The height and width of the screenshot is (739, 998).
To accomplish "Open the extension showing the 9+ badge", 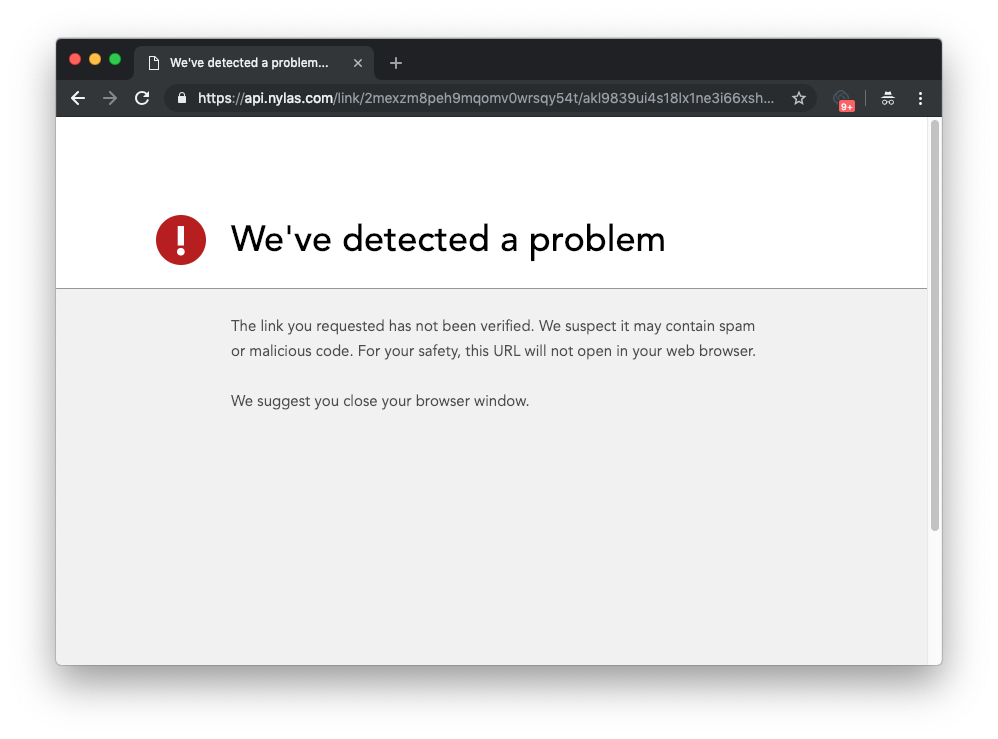I will pos(842,98).
